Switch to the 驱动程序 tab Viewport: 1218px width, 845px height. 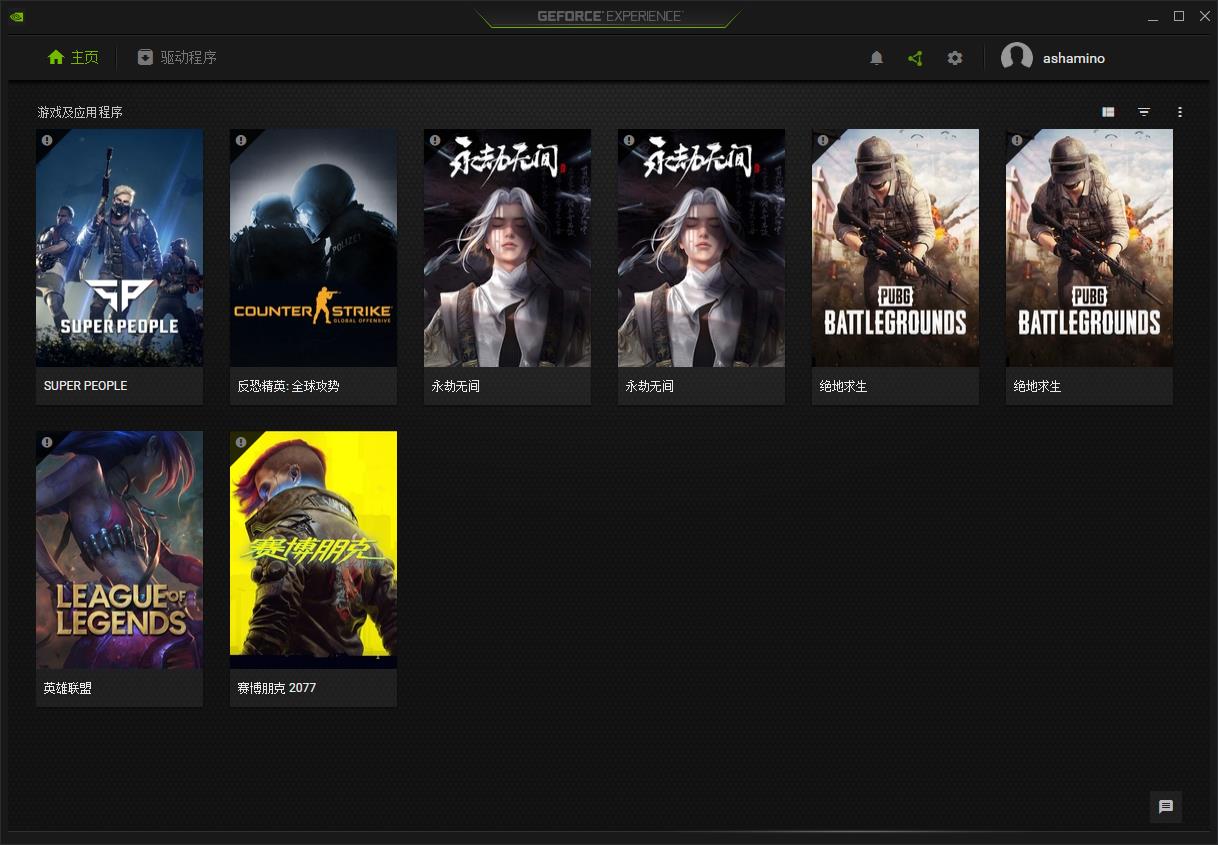click(x=187, y=57)
